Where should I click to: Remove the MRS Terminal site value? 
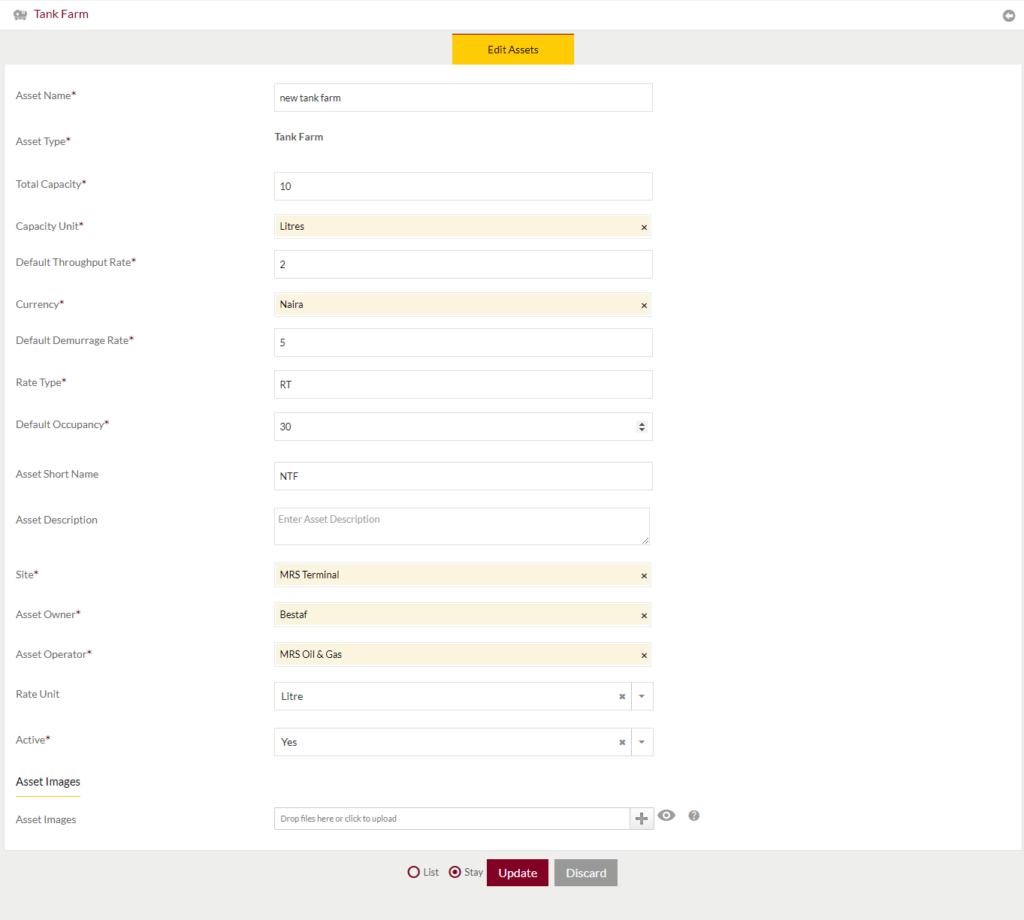(644, 575)
